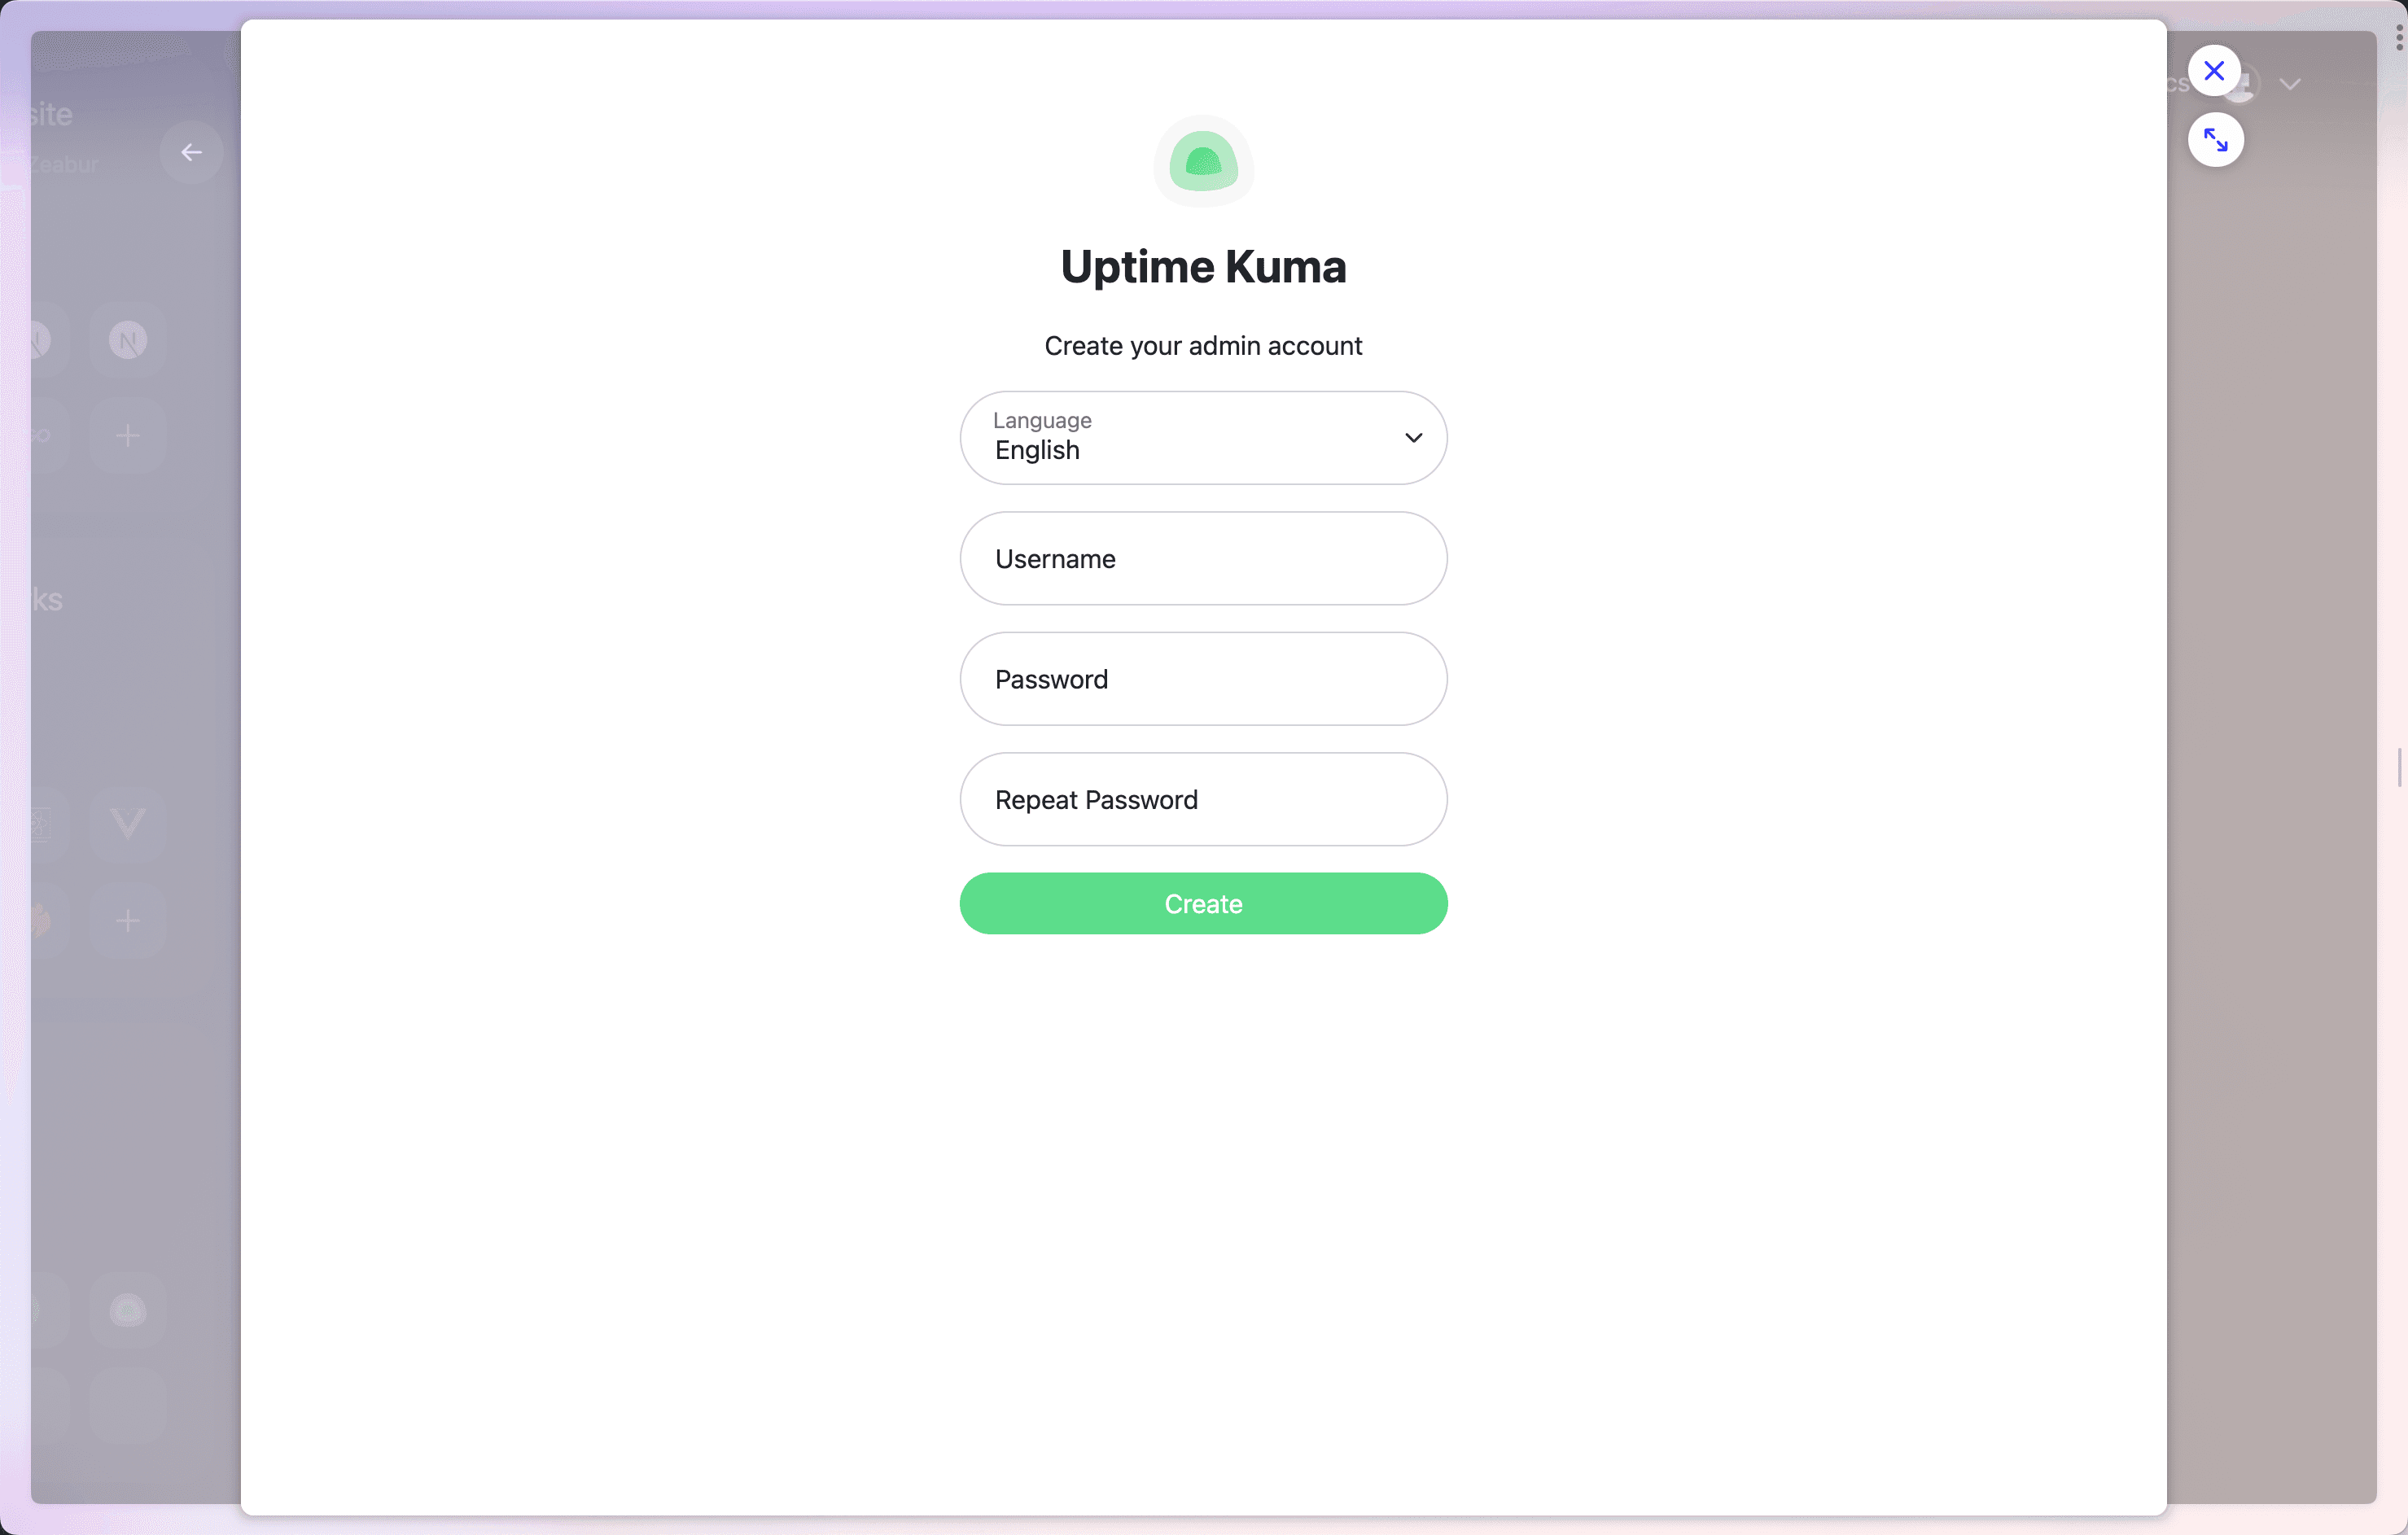Click the green Create submit button
Image resolution: width=2408 pixels, height=1535 pixels.
pos(1204,903)
